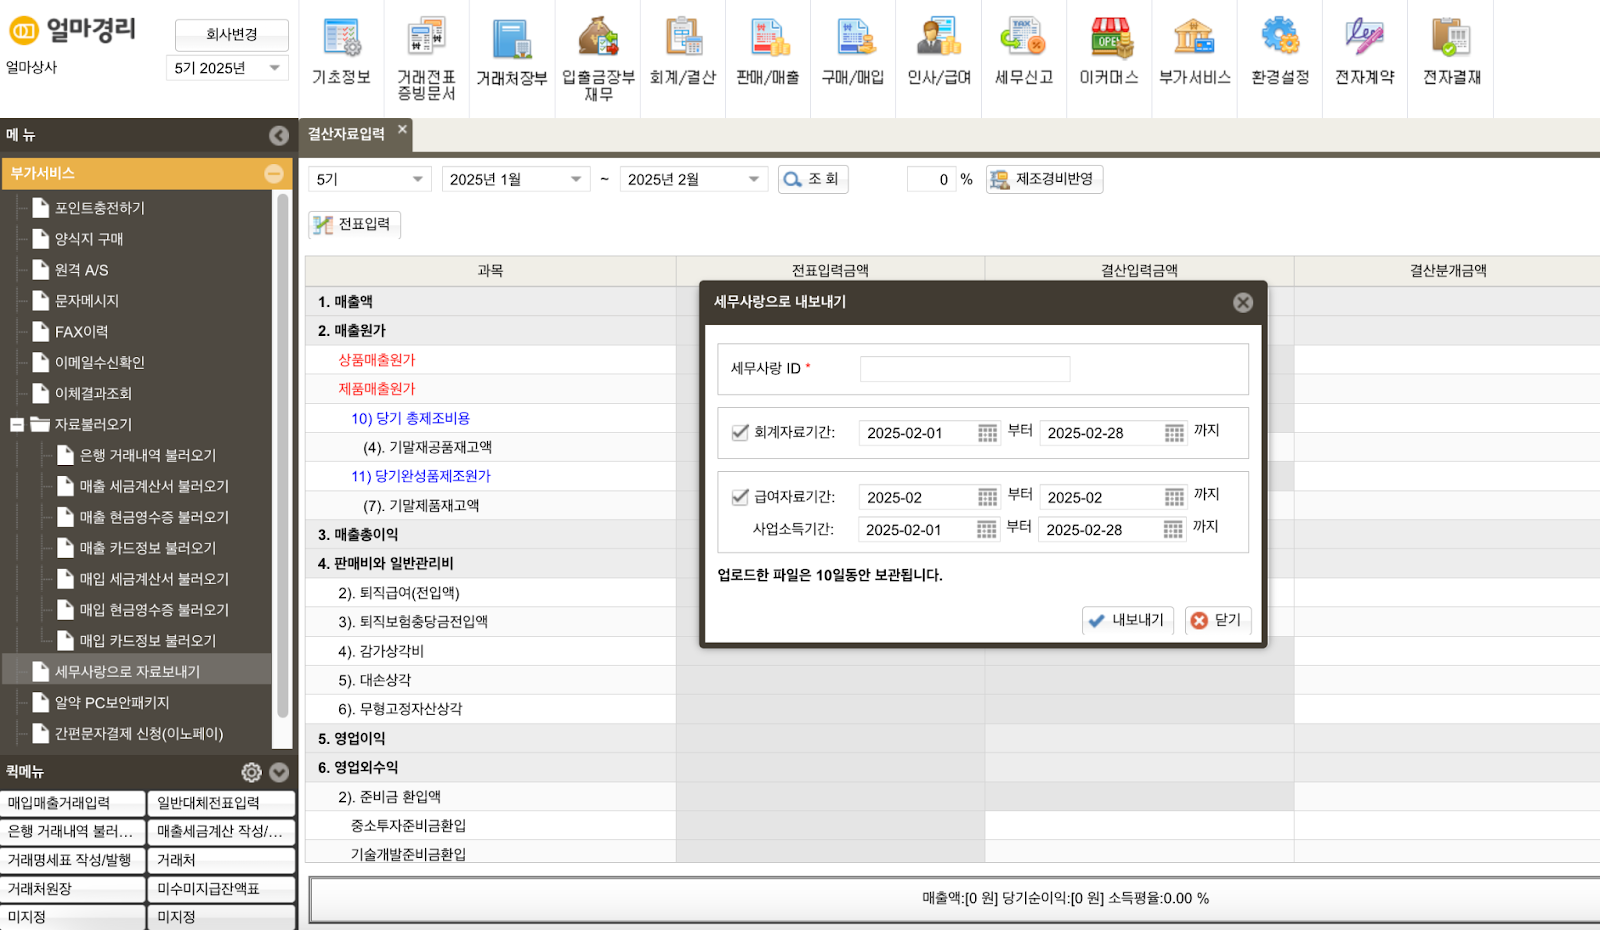Screen dimensions: 1600x930
Task: Open calendar for 급여자료기간 start month
Action: click(987, 497)
